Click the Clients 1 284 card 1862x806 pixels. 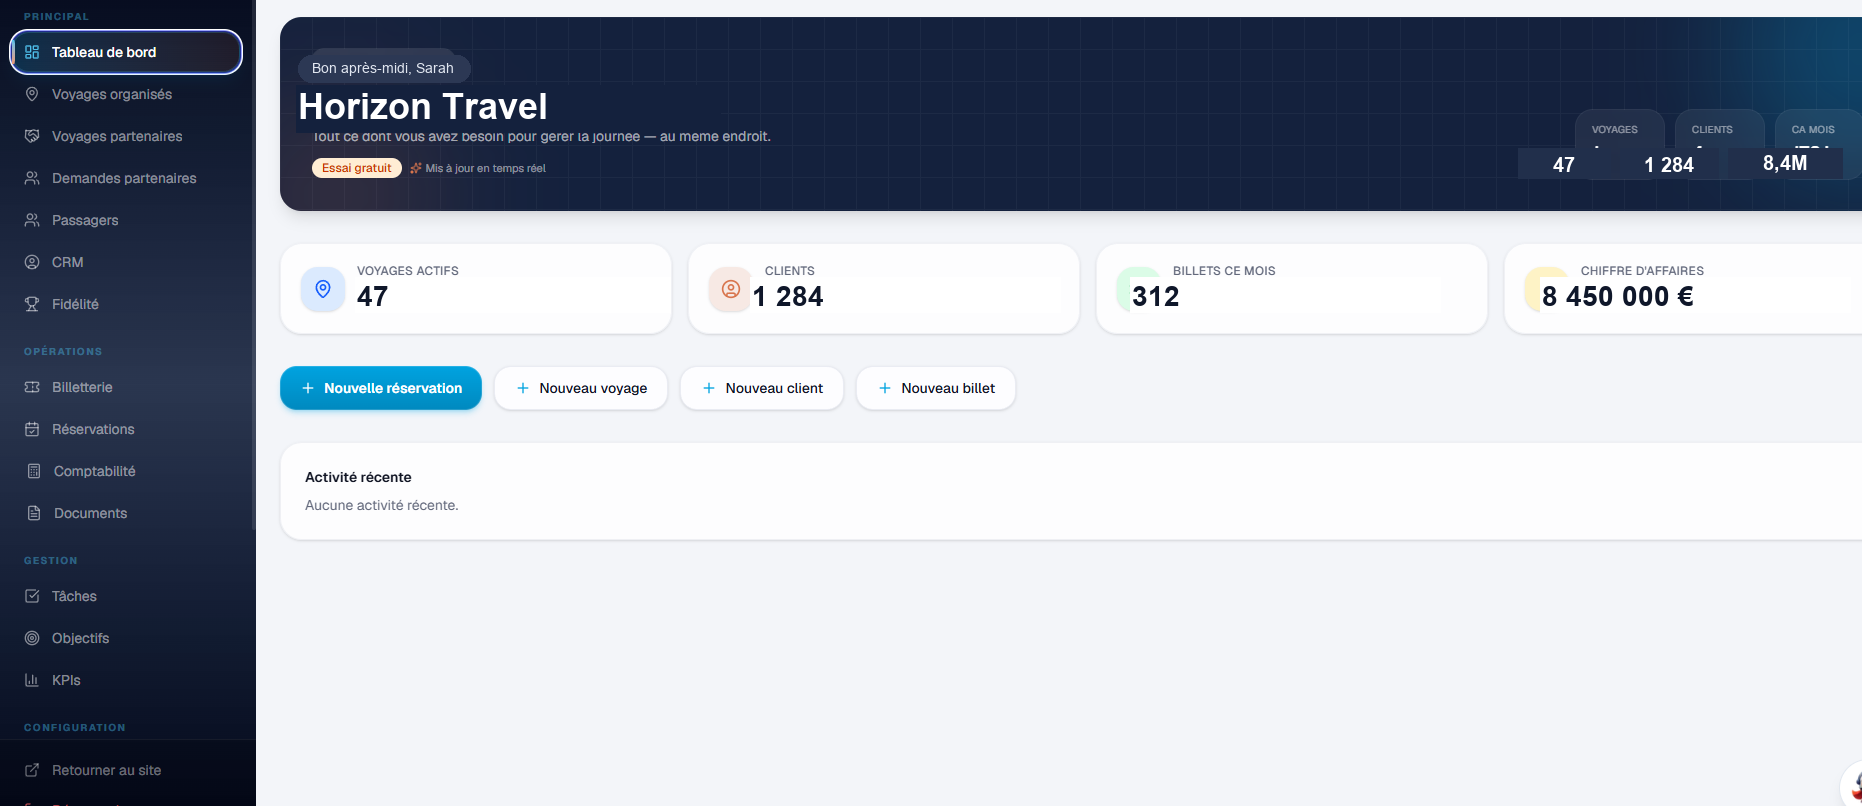click(884, 289)
